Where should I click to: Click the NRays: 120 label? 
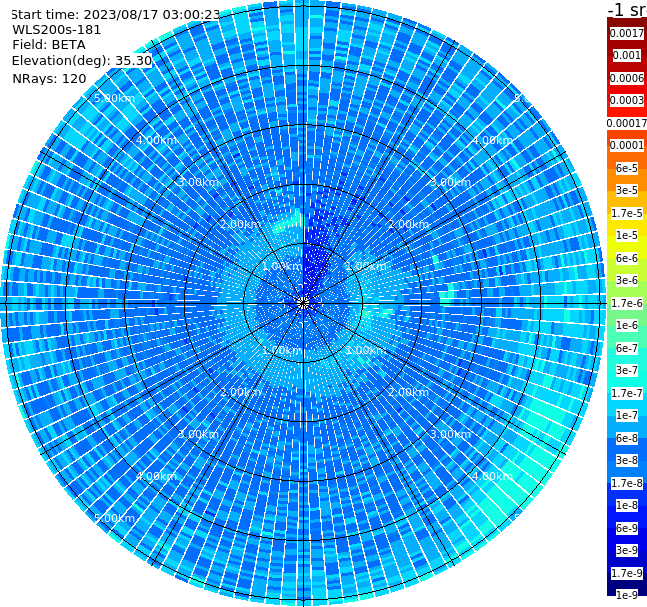[x=49, y=78]
